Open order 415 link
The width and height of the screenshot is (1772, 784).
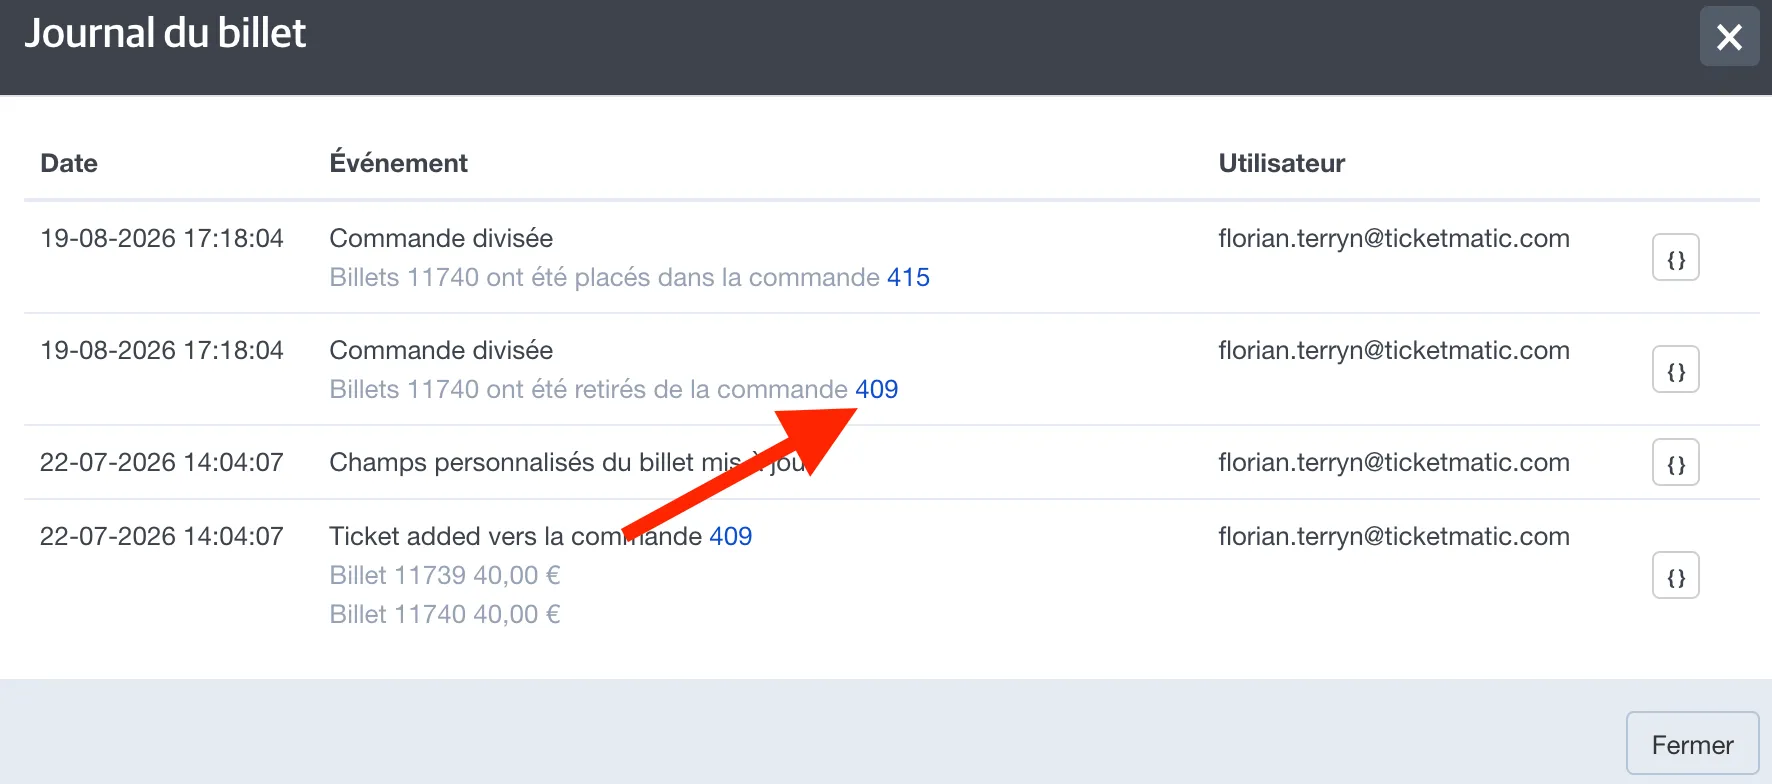[908, 277]
